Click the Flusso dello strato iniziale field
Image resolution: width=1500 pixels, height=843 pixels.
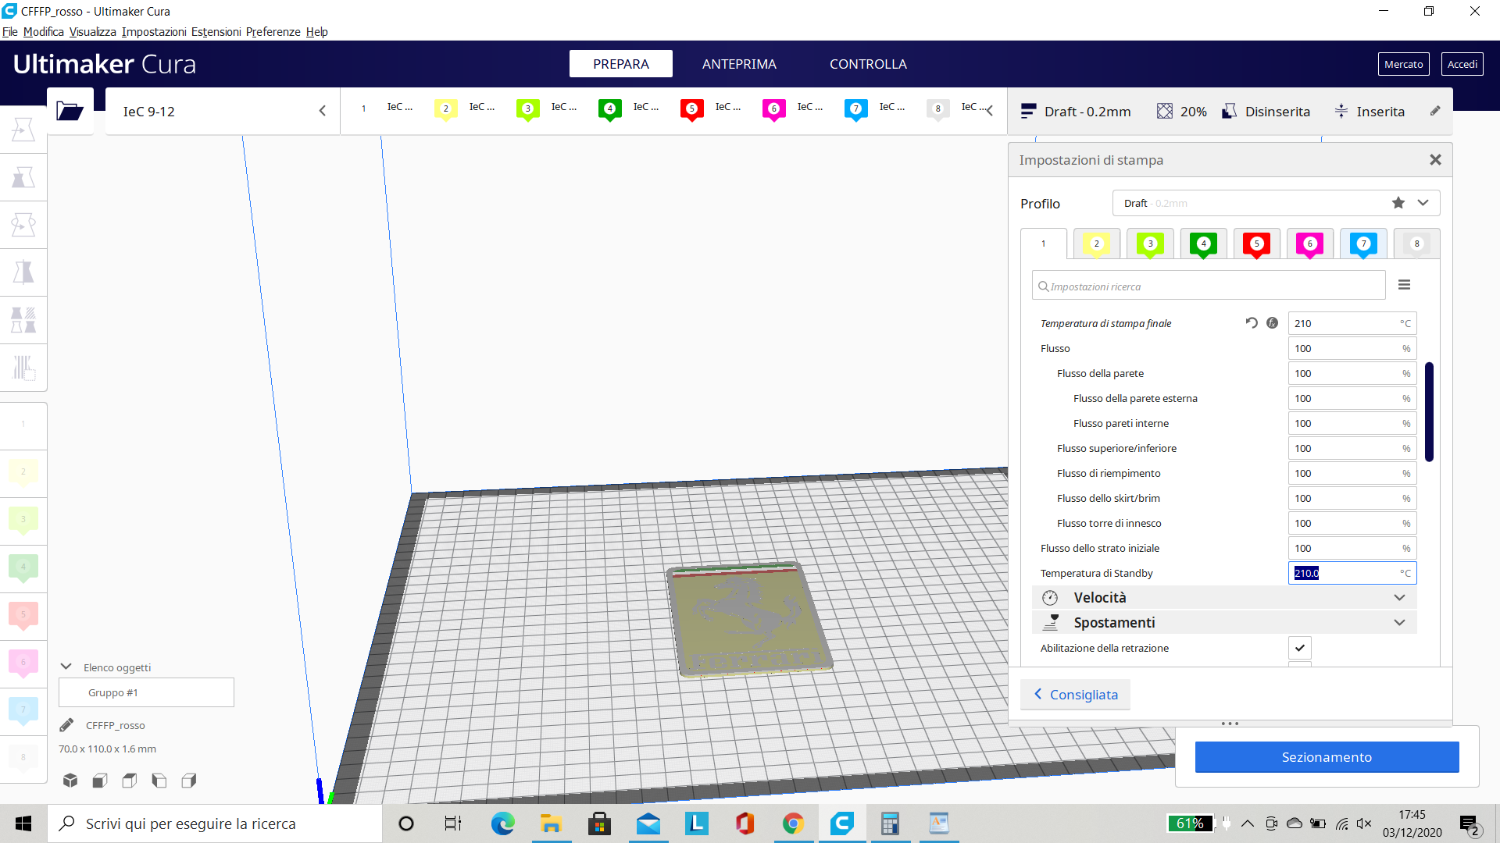(x=1352, y=548)
